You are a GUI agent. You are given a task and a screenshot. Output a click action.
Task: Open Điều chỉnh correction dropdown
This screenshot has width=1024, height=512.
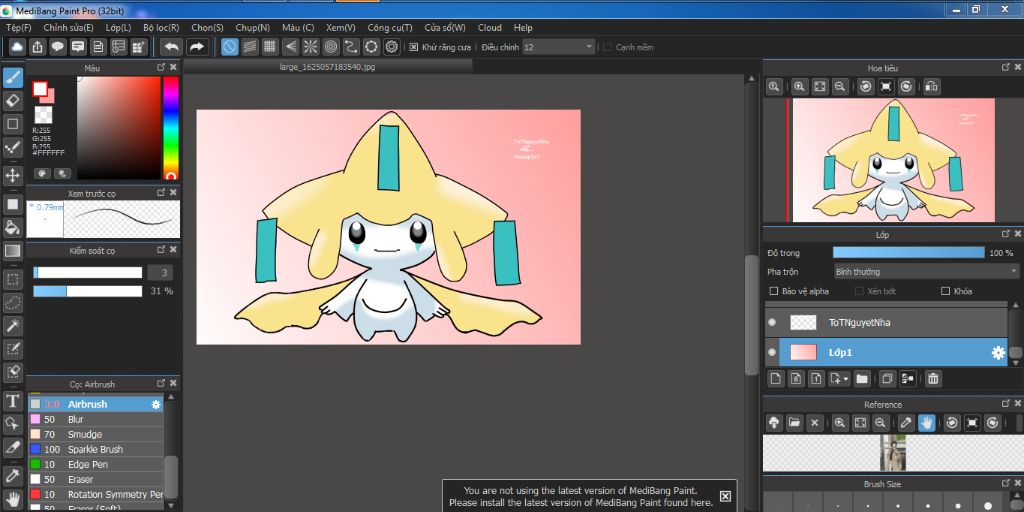(558, 47)
